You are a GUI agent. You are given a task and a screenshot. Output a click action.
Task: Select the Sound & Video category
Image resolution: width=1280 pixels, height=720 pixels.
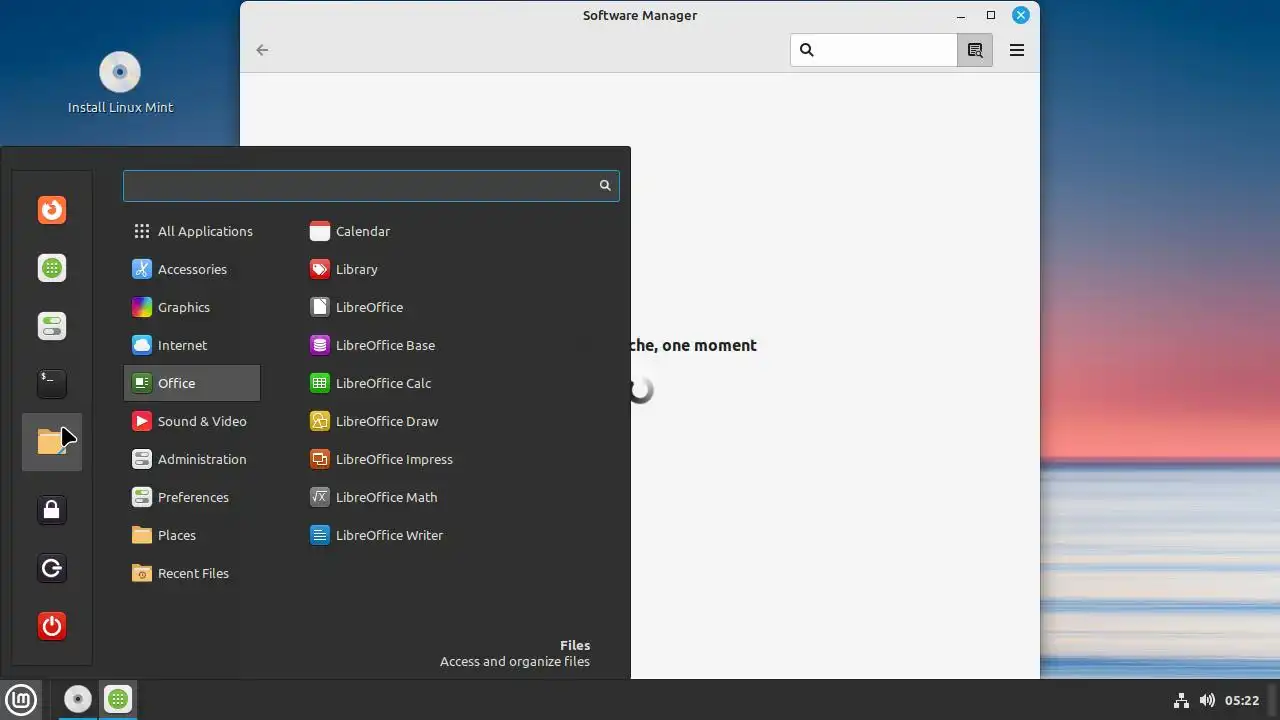[x=192, y=421]
